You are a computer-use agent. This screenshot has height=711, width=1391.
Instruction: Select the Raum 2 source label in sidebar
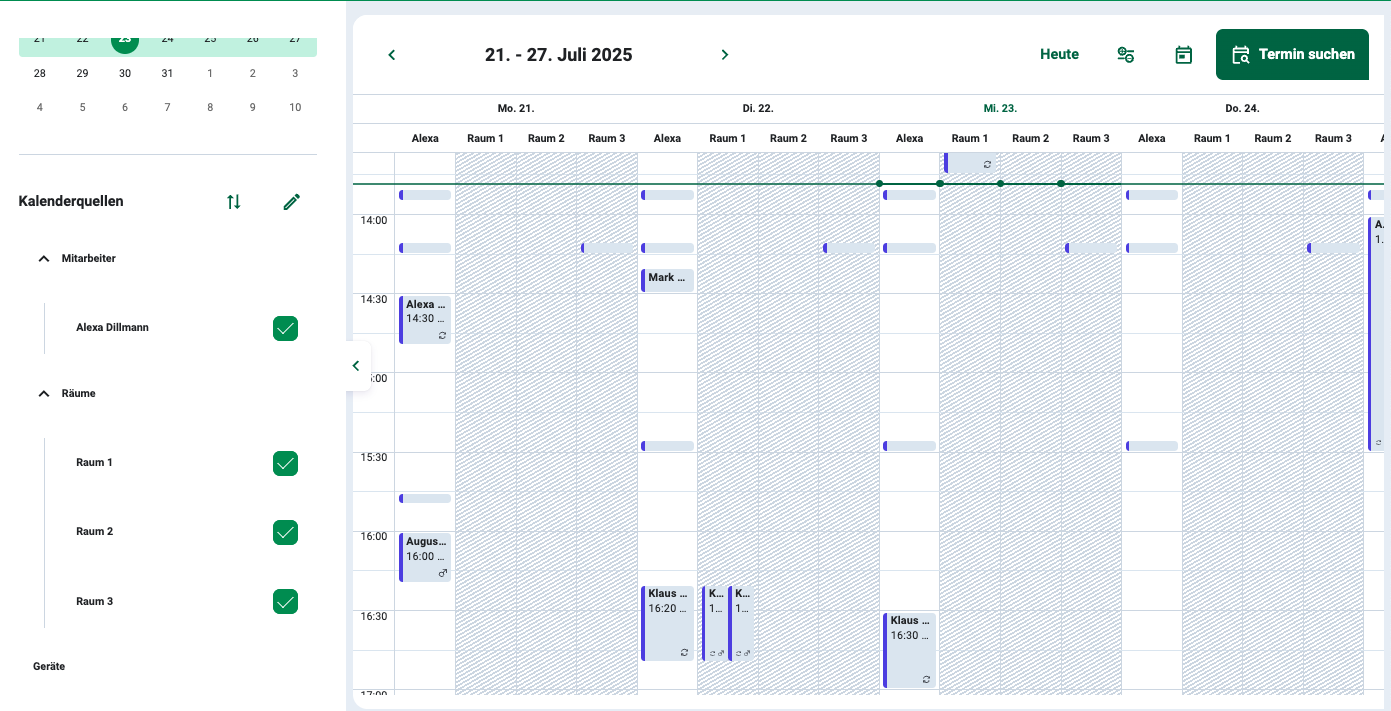click(94, 532)
